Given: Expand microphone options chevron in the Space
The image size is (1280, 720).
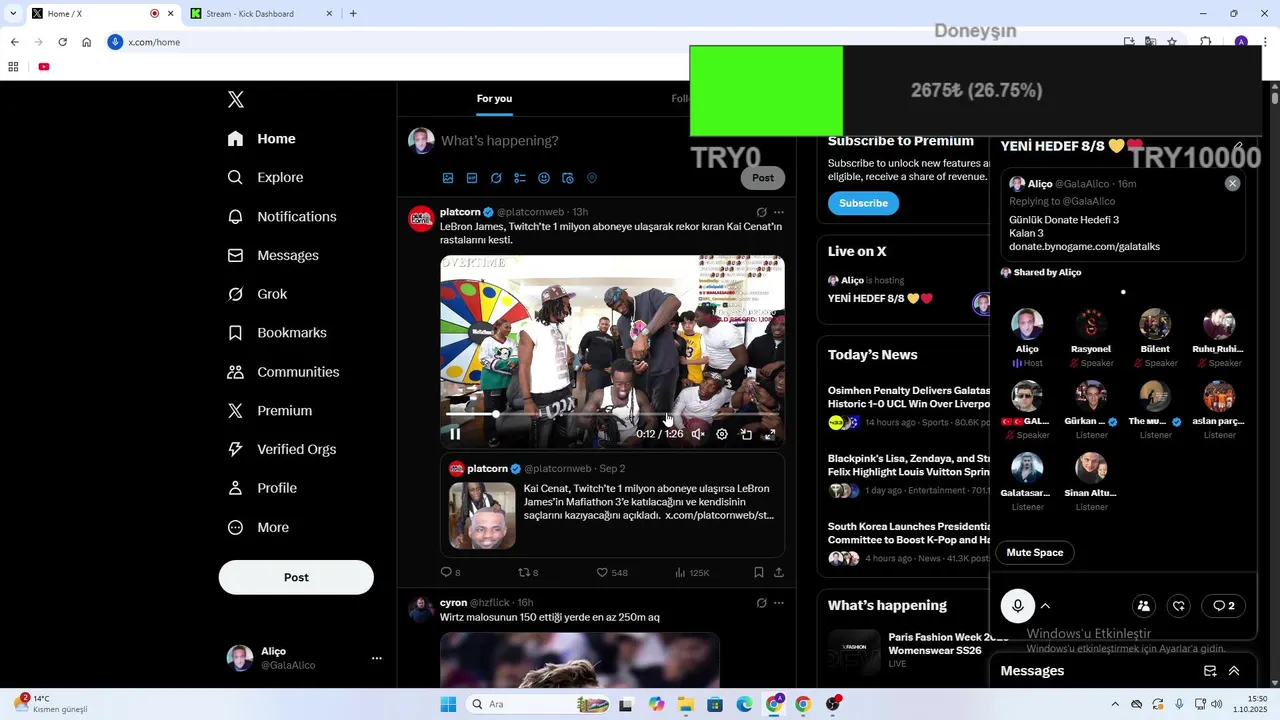Looking at the screenshot, I should (x=1046, y=606).
